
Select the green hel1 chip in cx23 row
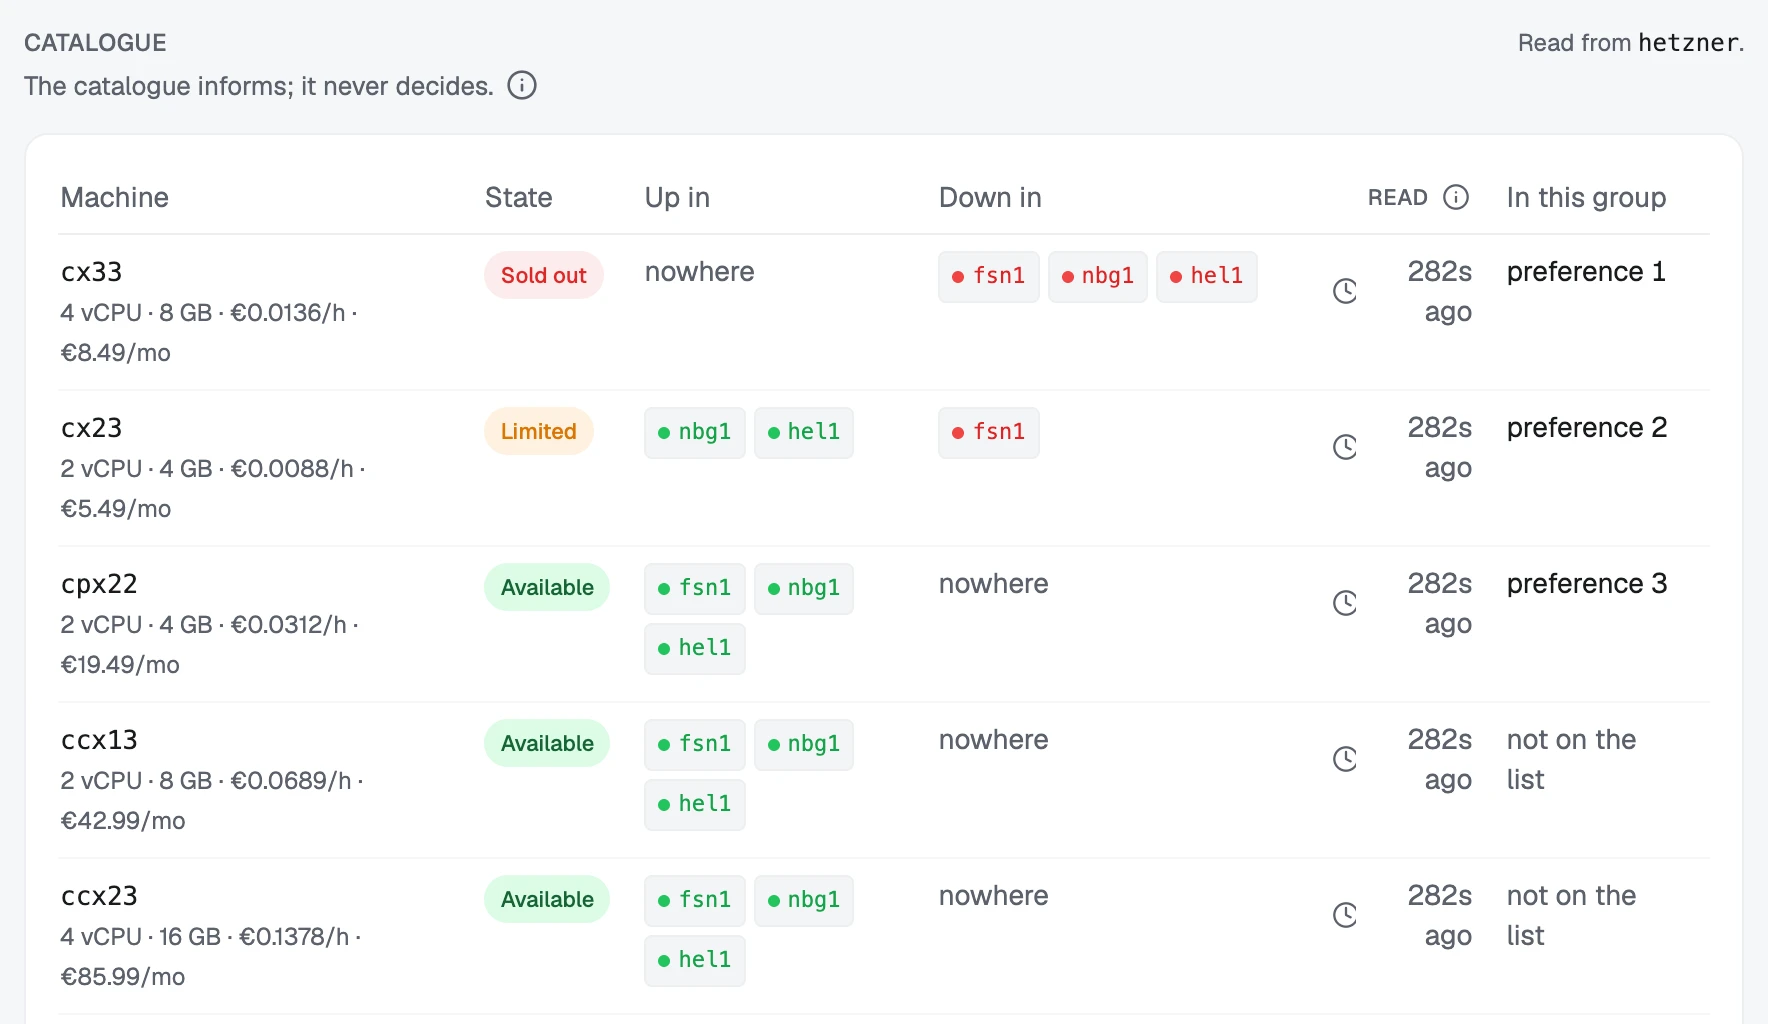pyautogui.click(x=804, y=432)
